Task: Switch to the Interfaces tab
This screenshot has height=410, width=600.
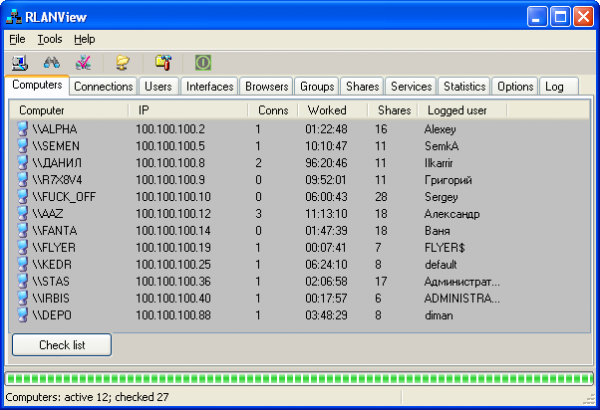Action: pyautogui.click(x=210, y=87)
